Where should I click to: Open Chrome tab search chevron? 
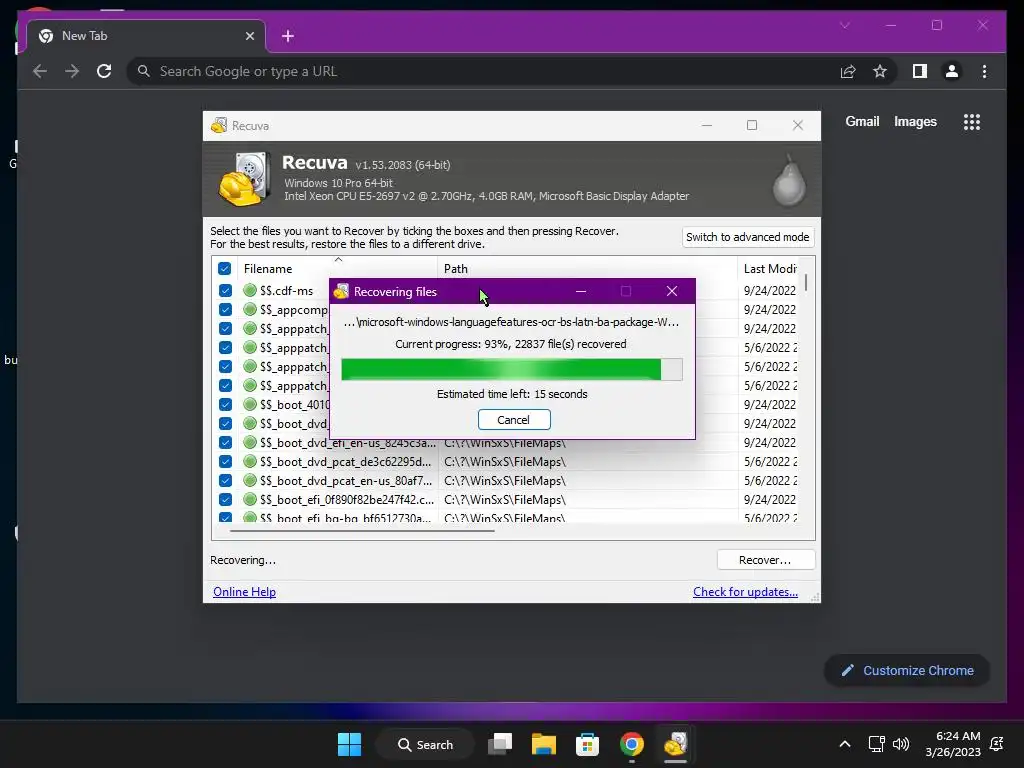844,25
